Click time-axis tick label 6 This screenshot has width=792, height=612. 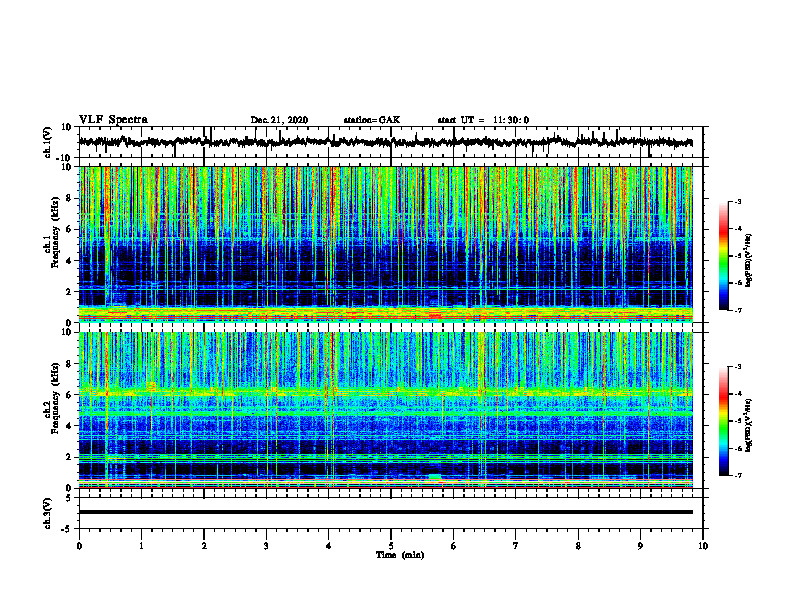454,546
